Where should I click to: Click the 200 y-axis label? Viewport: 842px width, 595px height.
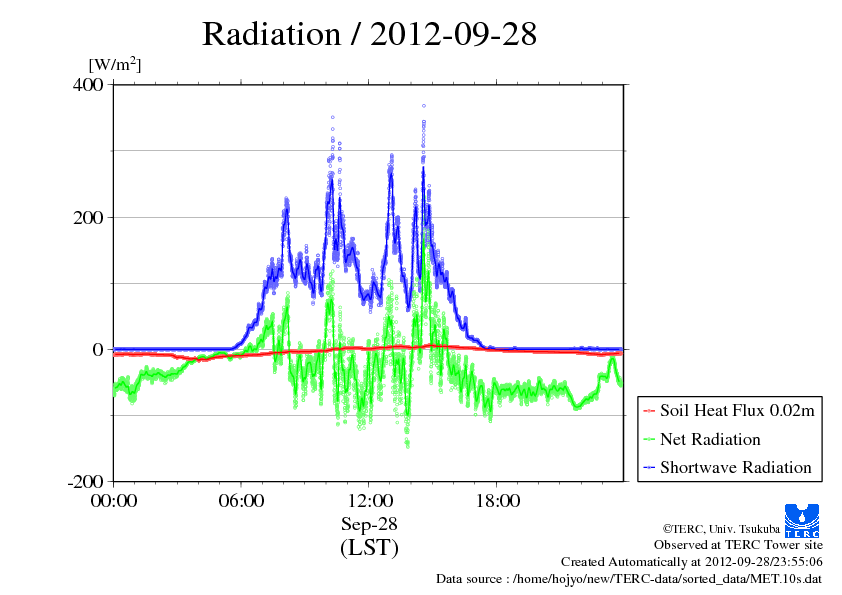coord(88,217)
